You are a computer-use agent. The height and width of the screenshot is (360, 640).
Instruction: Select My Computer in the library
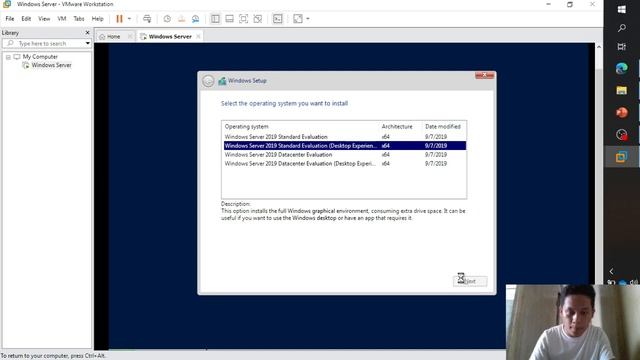tap(40, 57)
